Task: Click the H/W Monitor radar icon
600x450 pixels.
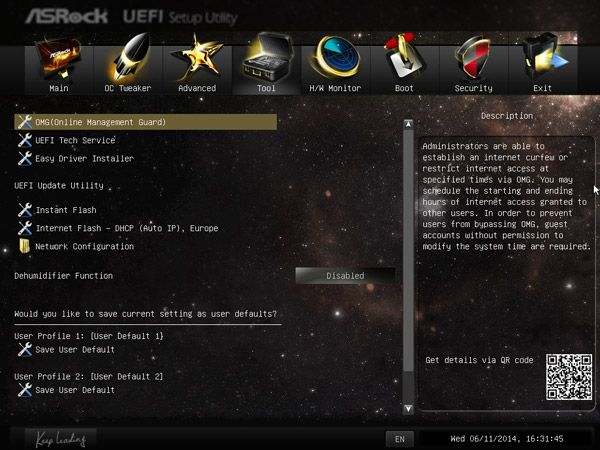Action: [x=336, y=57]
